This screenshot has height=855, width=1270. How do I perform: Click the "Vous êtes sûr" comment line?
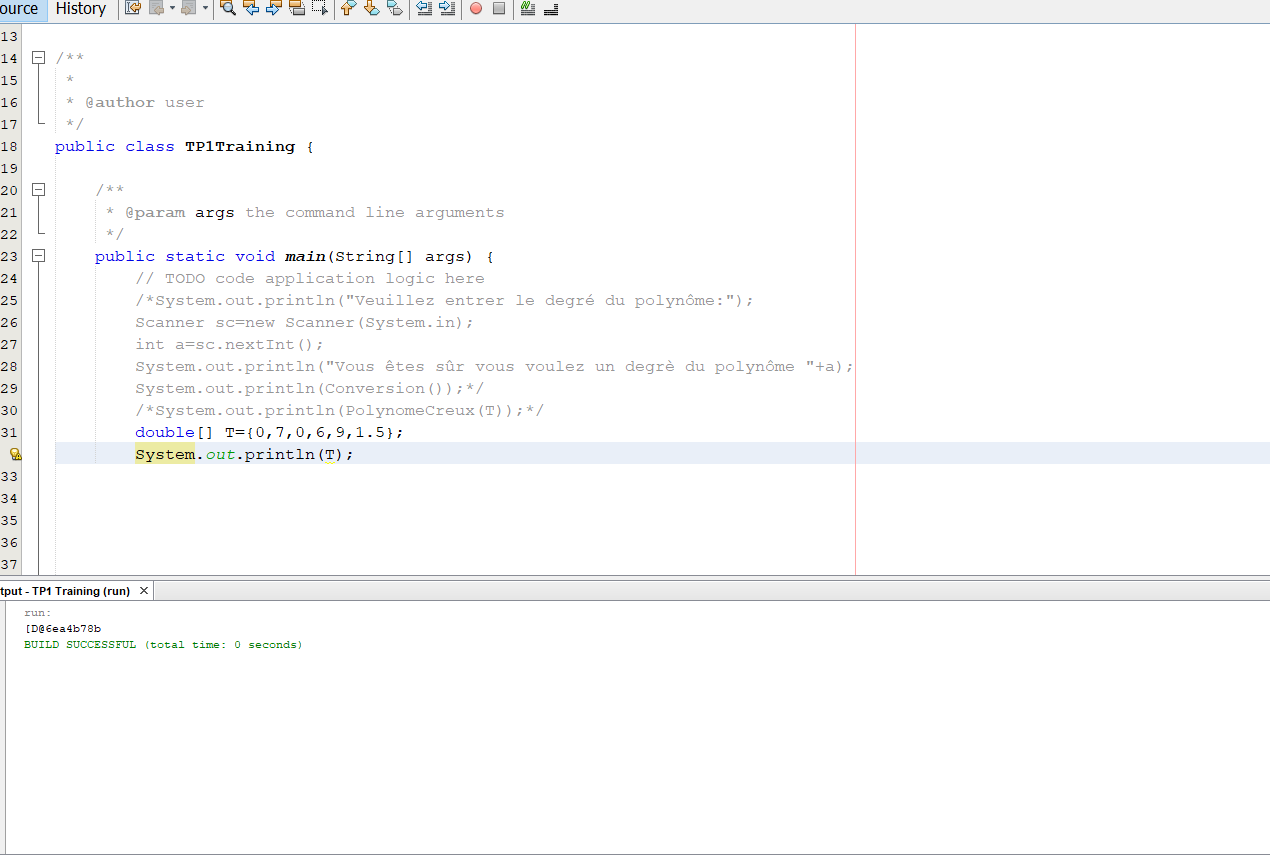[x=495, y=366]
